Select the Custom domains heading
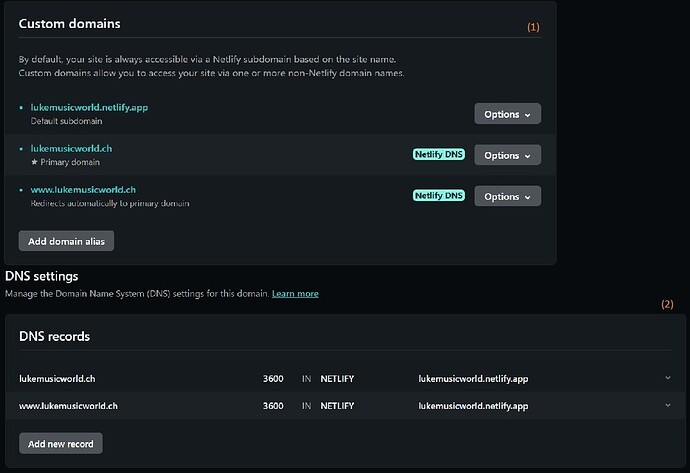 pyautogui.click(x=70, y=24)
